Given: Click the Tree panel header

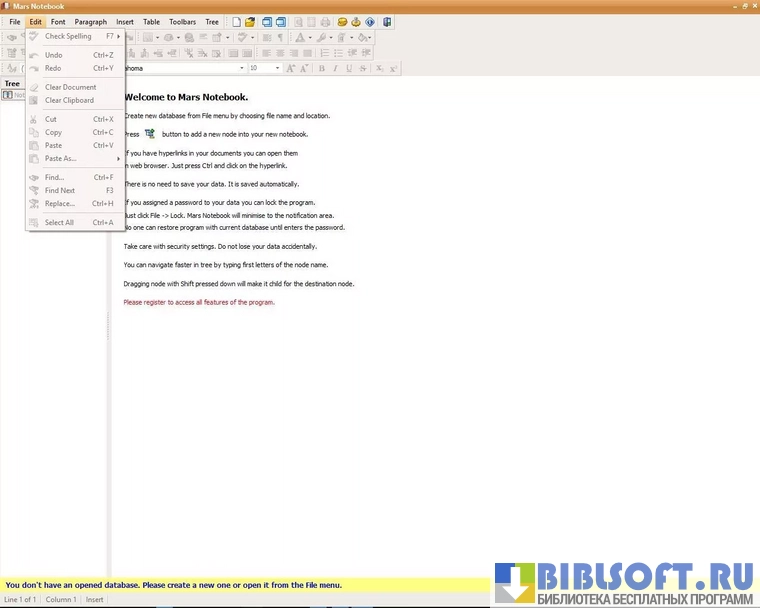Looking at the screenshot, I should click(x=13, y=84).
